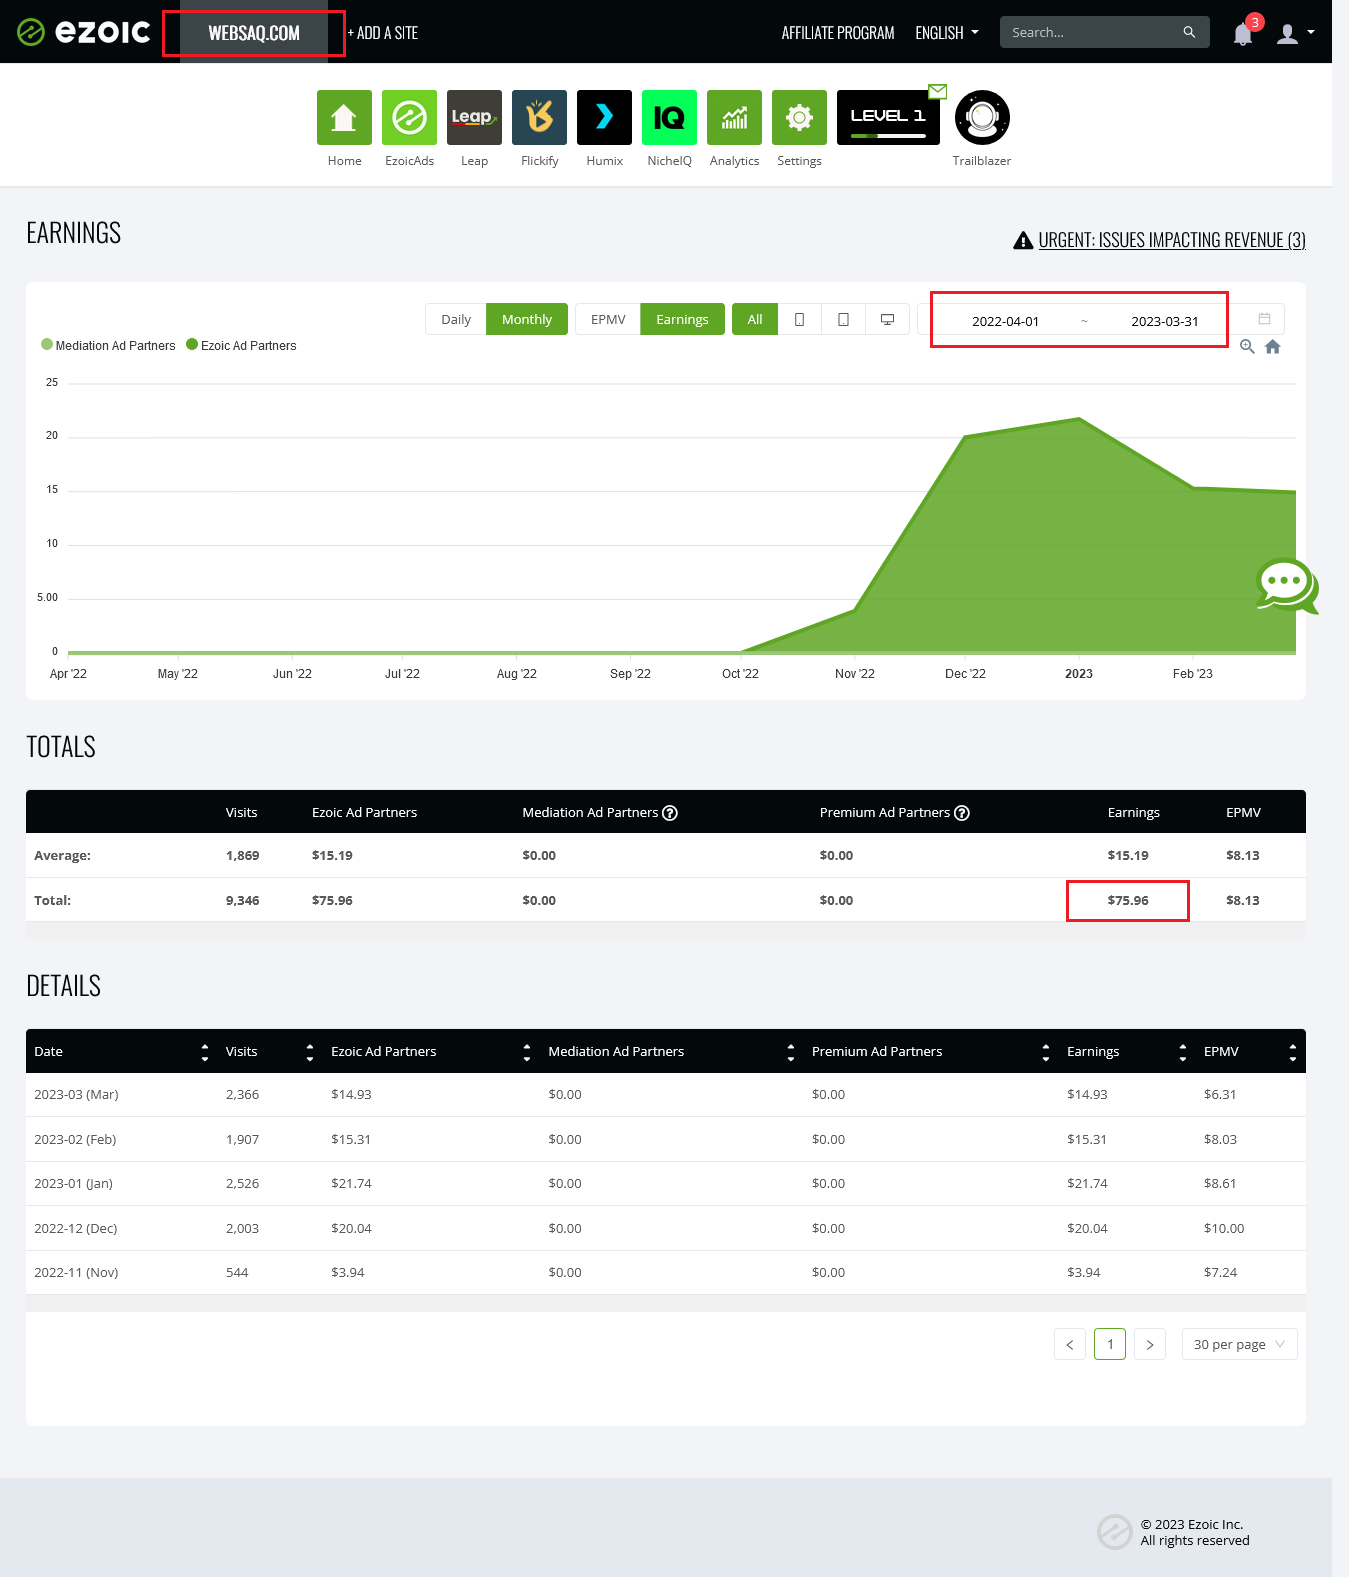Open the Level 1 envelope message icon

tap(937, 92)
